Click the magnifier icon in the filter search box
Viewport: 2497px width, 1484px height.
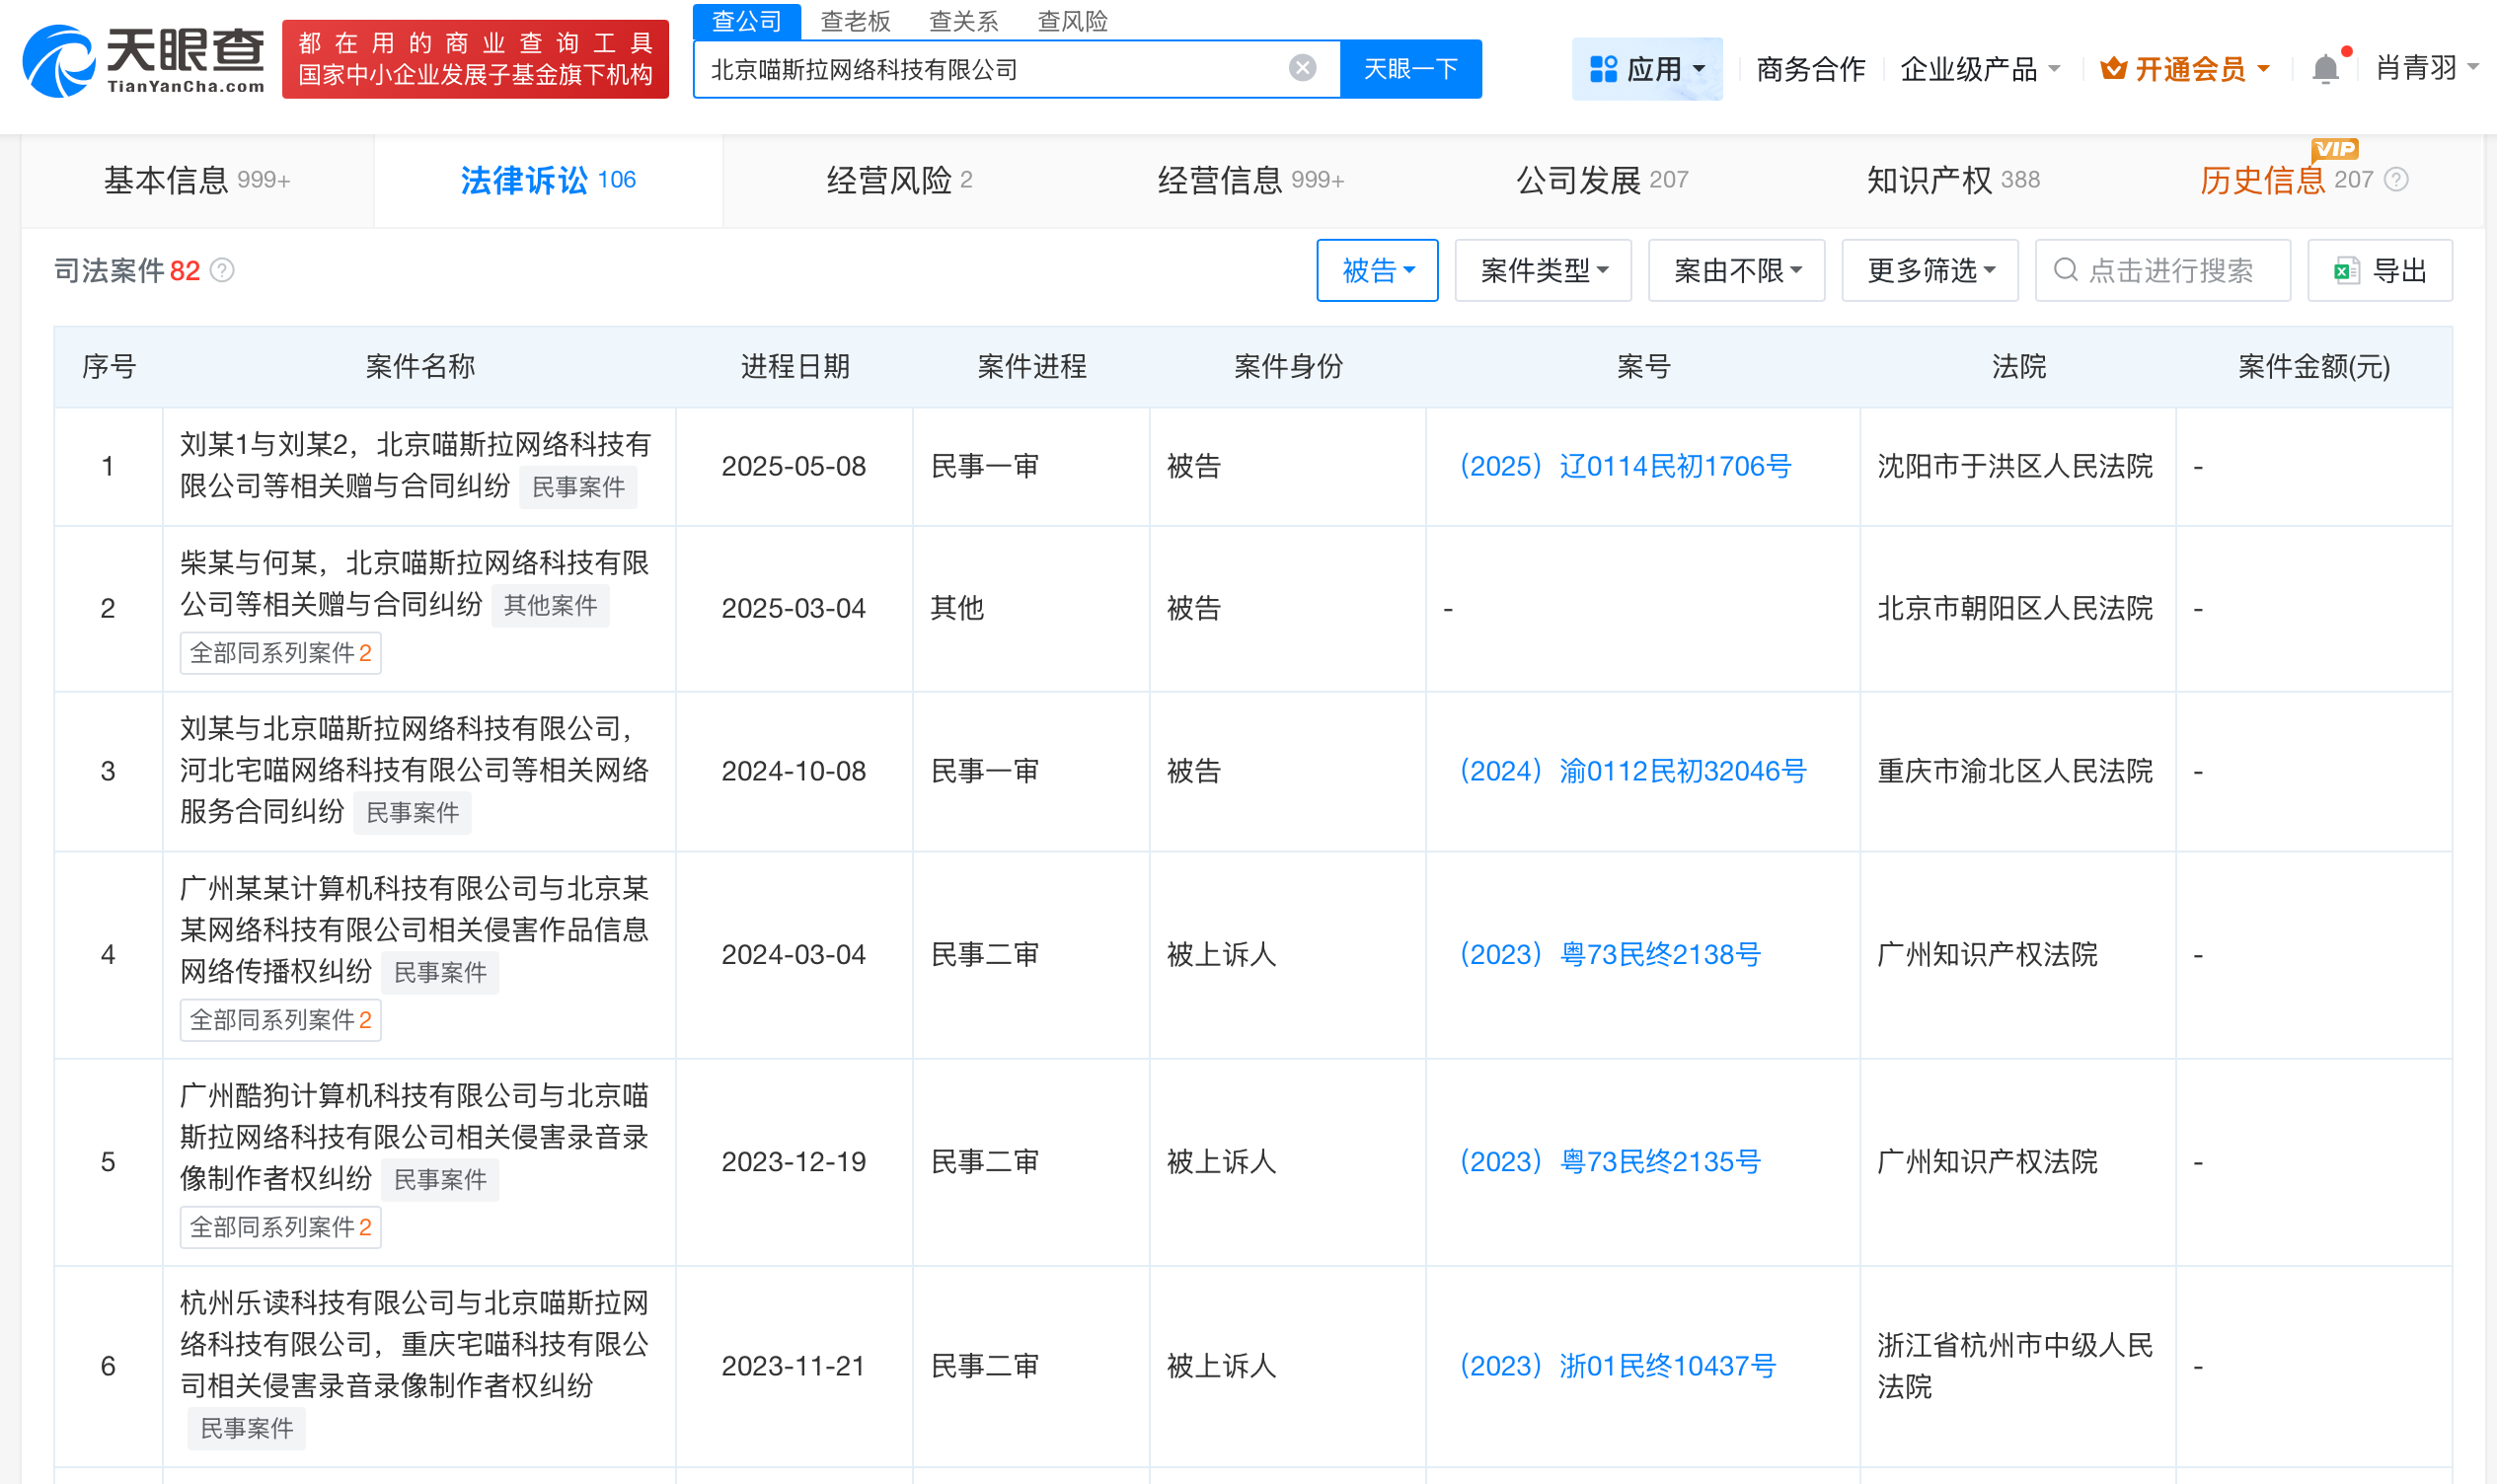click(2065, 270)
